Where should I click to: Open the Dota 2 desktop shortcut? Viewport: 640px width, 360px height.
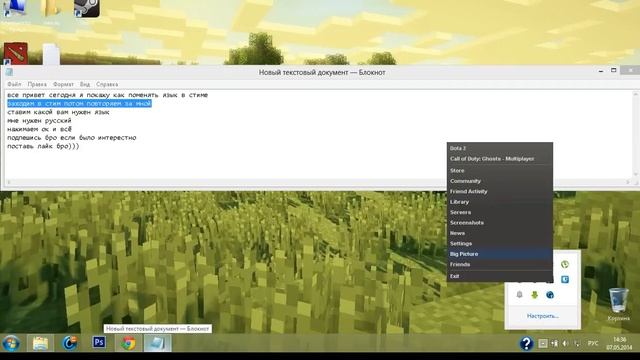16,53
